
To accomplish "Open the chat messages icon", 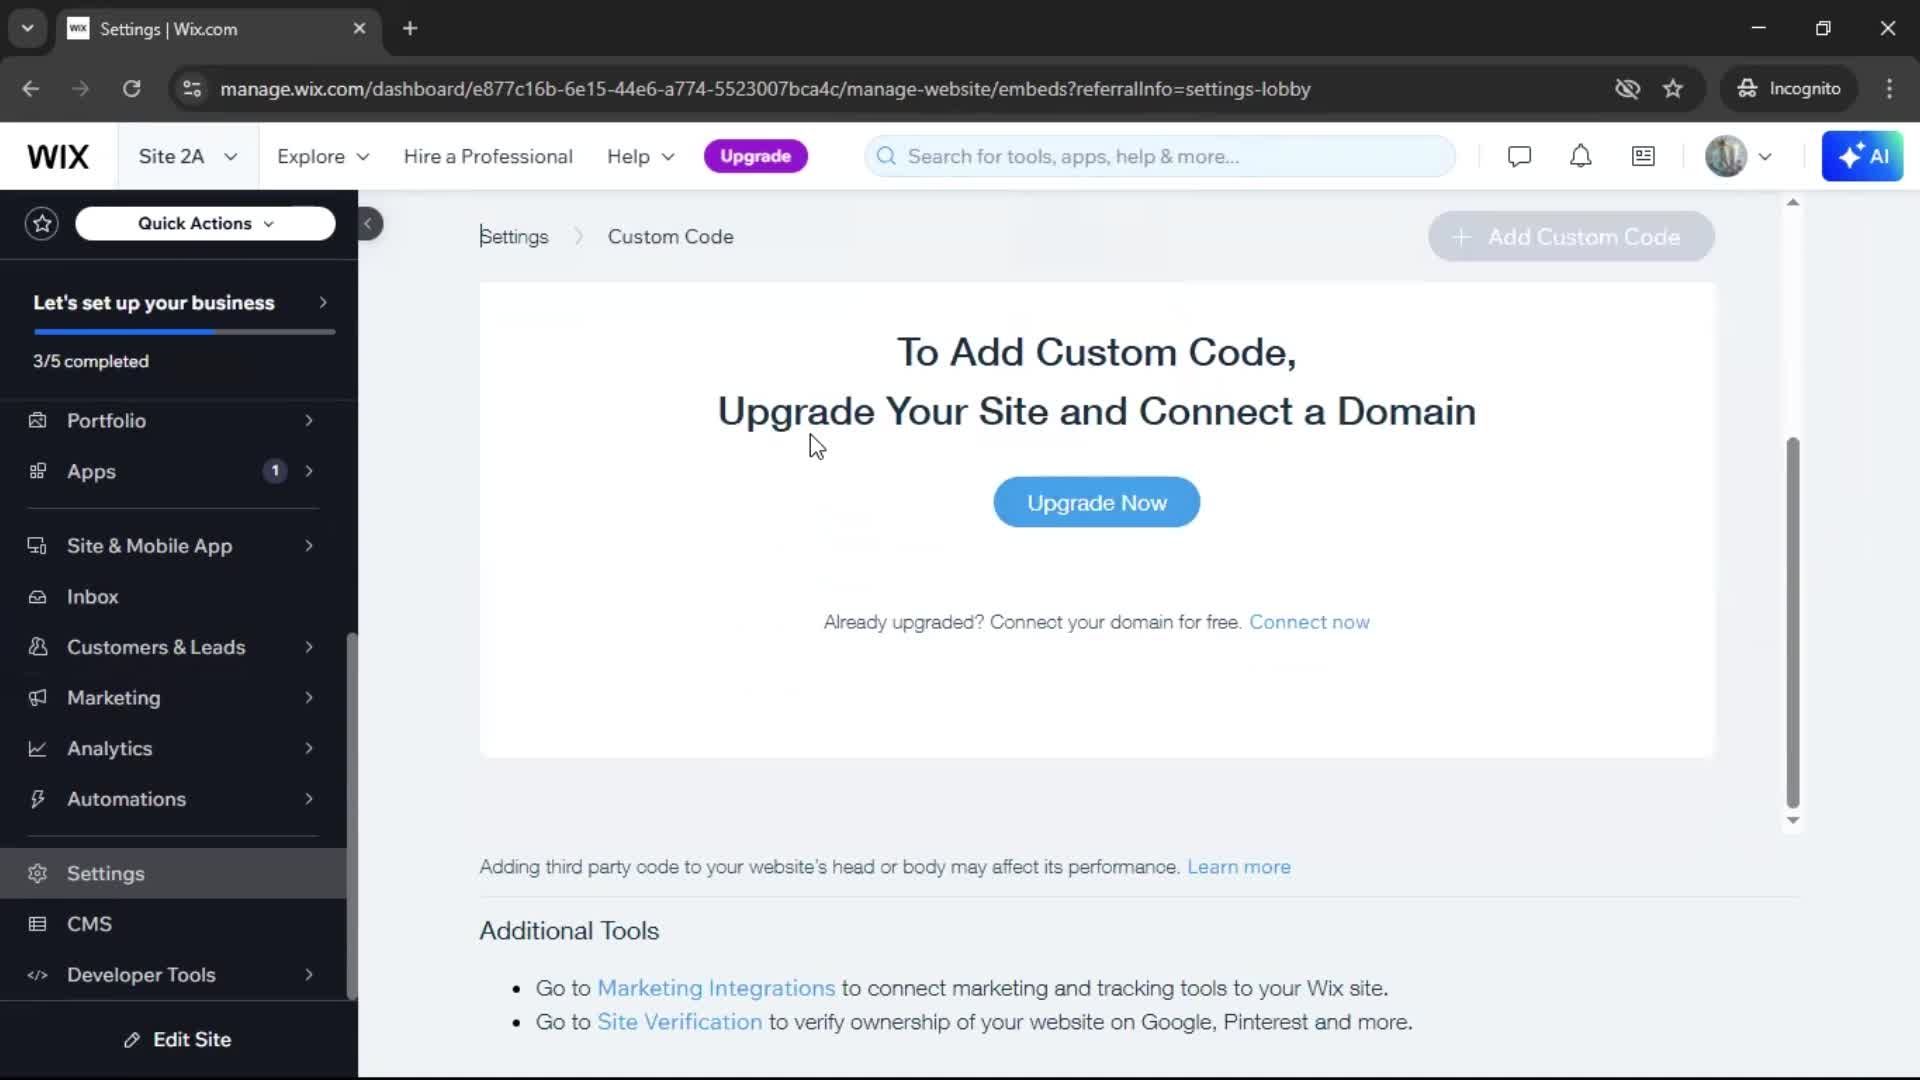I will (x=1519, y=157).
